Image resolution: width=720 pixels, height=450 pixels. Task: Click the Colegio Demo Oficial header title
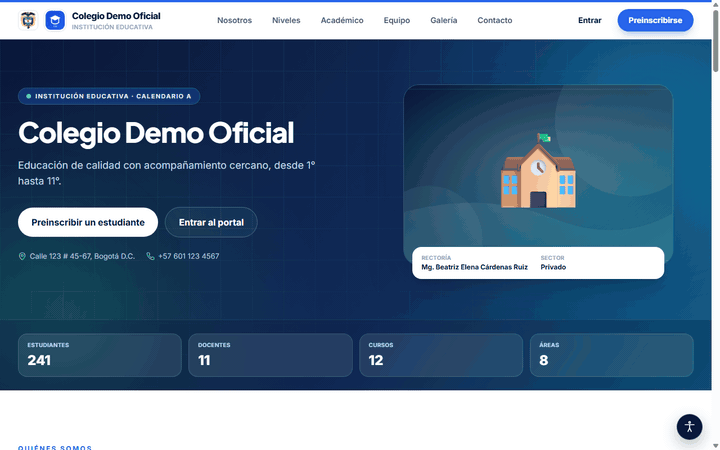point(116,16)
